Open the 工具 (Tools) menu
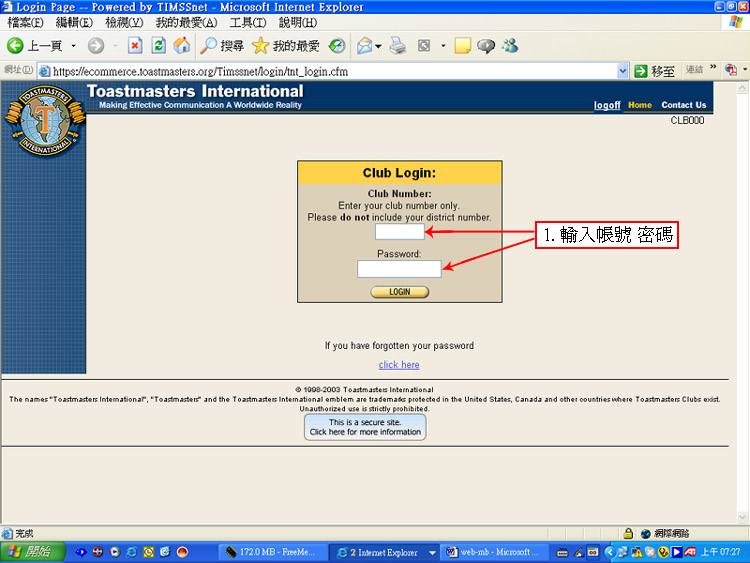Image resolution: width=750 pixels, height=563 pixels. point(248,22)
